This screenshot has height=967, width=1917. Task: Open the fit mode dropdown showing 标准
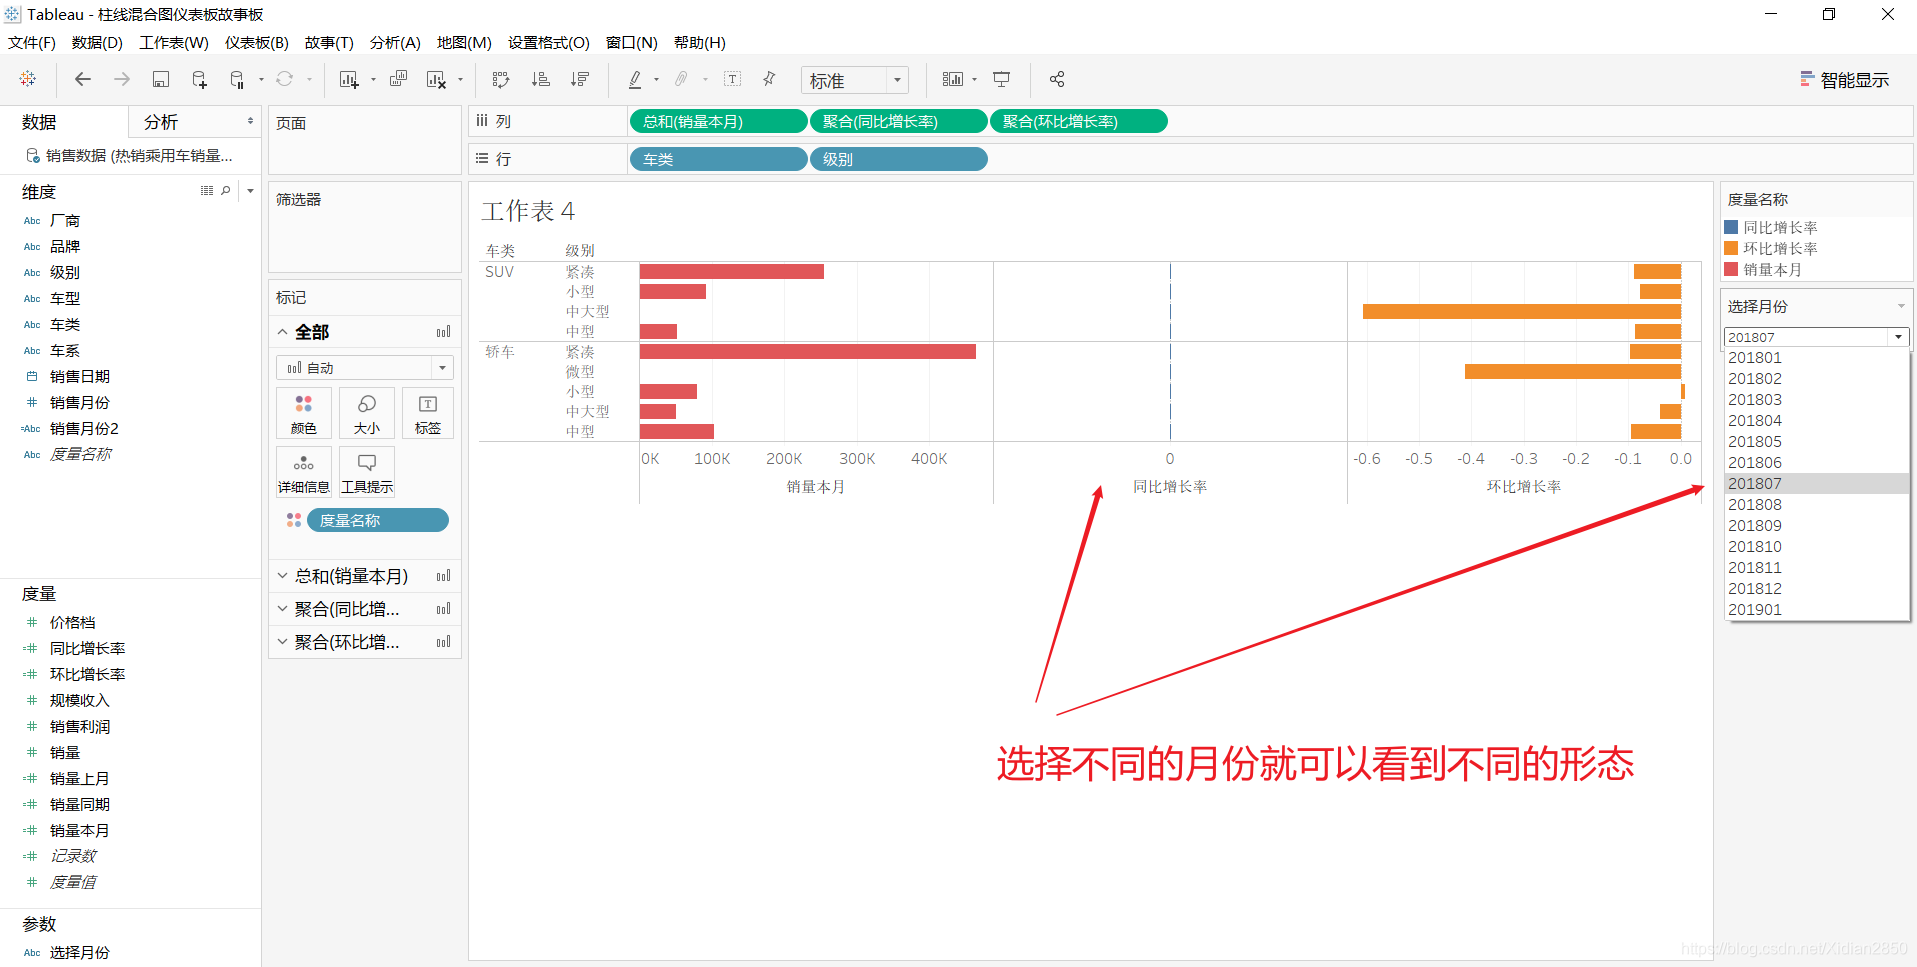tap(854, 80)
